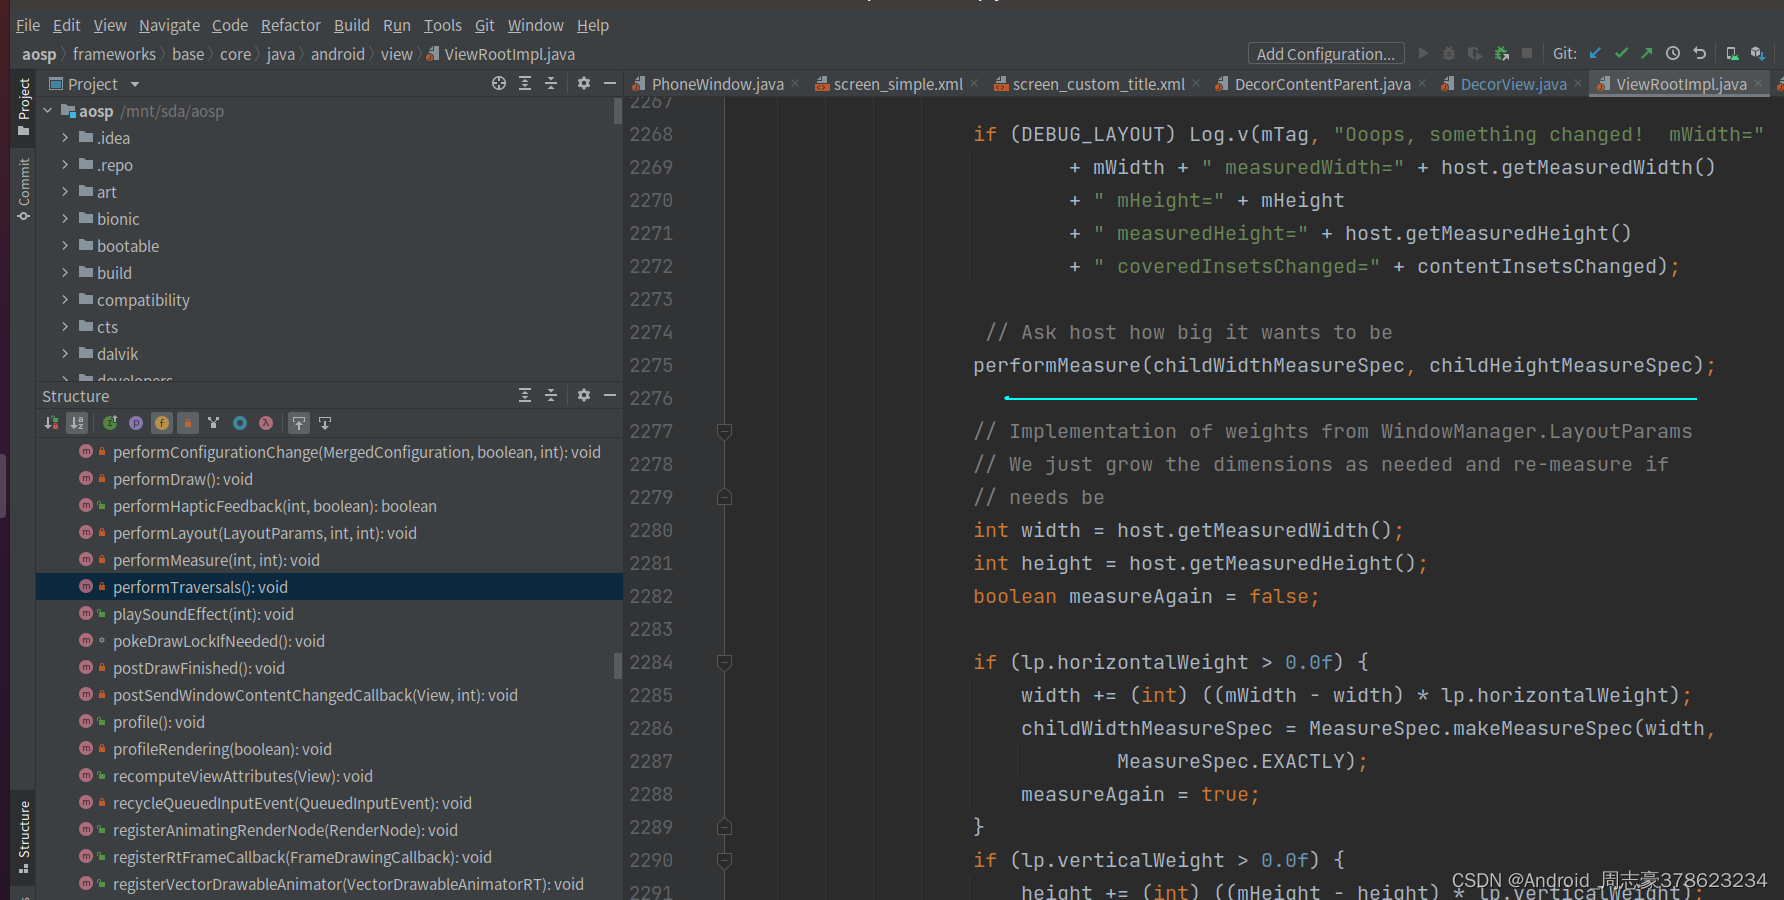Expand the bionic folder
Image resolution: width=1784 pixels, height=900 pixels.
65,219
